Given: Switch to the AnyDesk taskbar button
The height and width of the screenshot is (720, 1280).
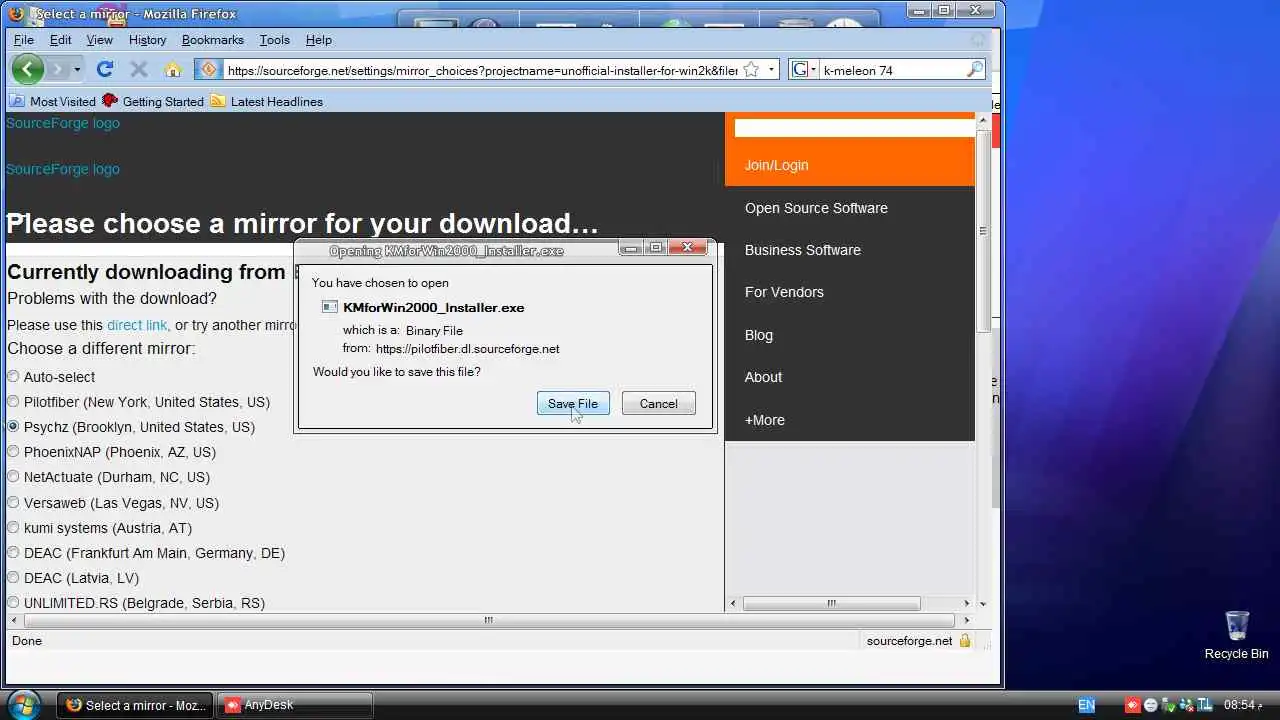Looking at the screenshot, I should click(295, 705).
